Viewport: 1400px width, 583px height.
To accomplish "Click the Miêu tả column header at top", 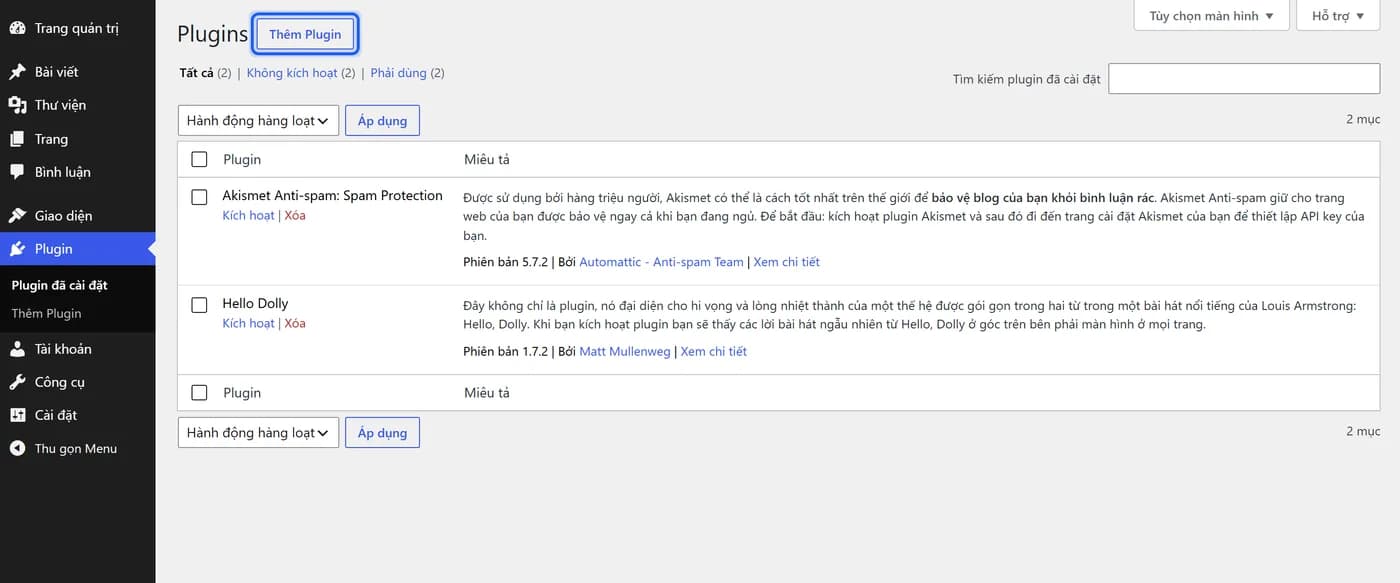I will tap(487, 159).
